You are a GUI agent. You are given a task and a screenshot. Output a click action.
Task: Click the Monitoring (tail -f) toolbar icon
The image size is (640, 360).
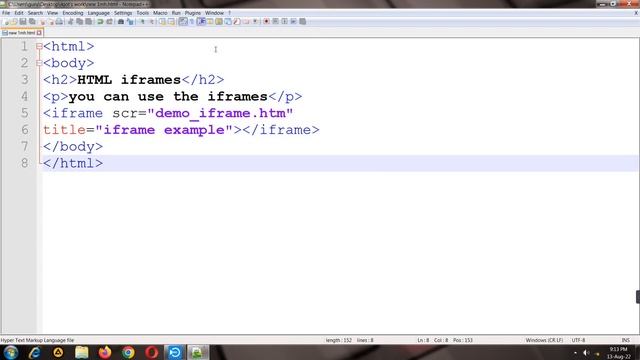coord(256,21)
